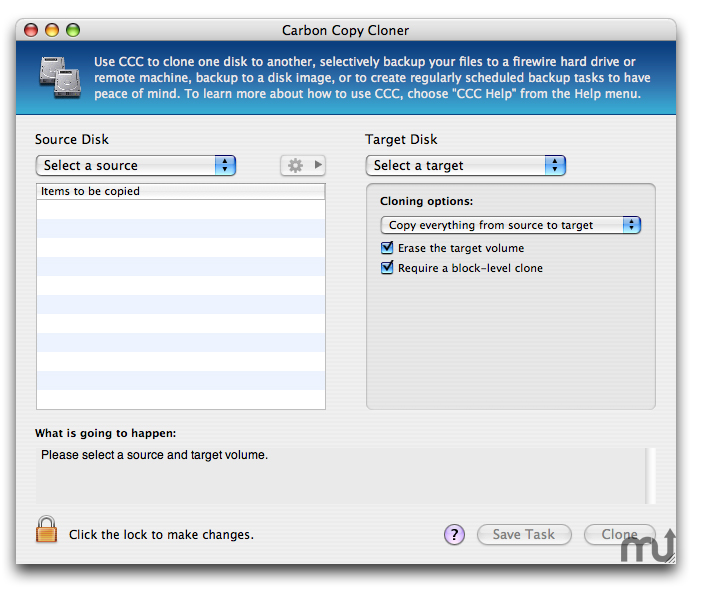Click the padlock icon to unlock changes

pyautogui.click(x=47, y=529)
